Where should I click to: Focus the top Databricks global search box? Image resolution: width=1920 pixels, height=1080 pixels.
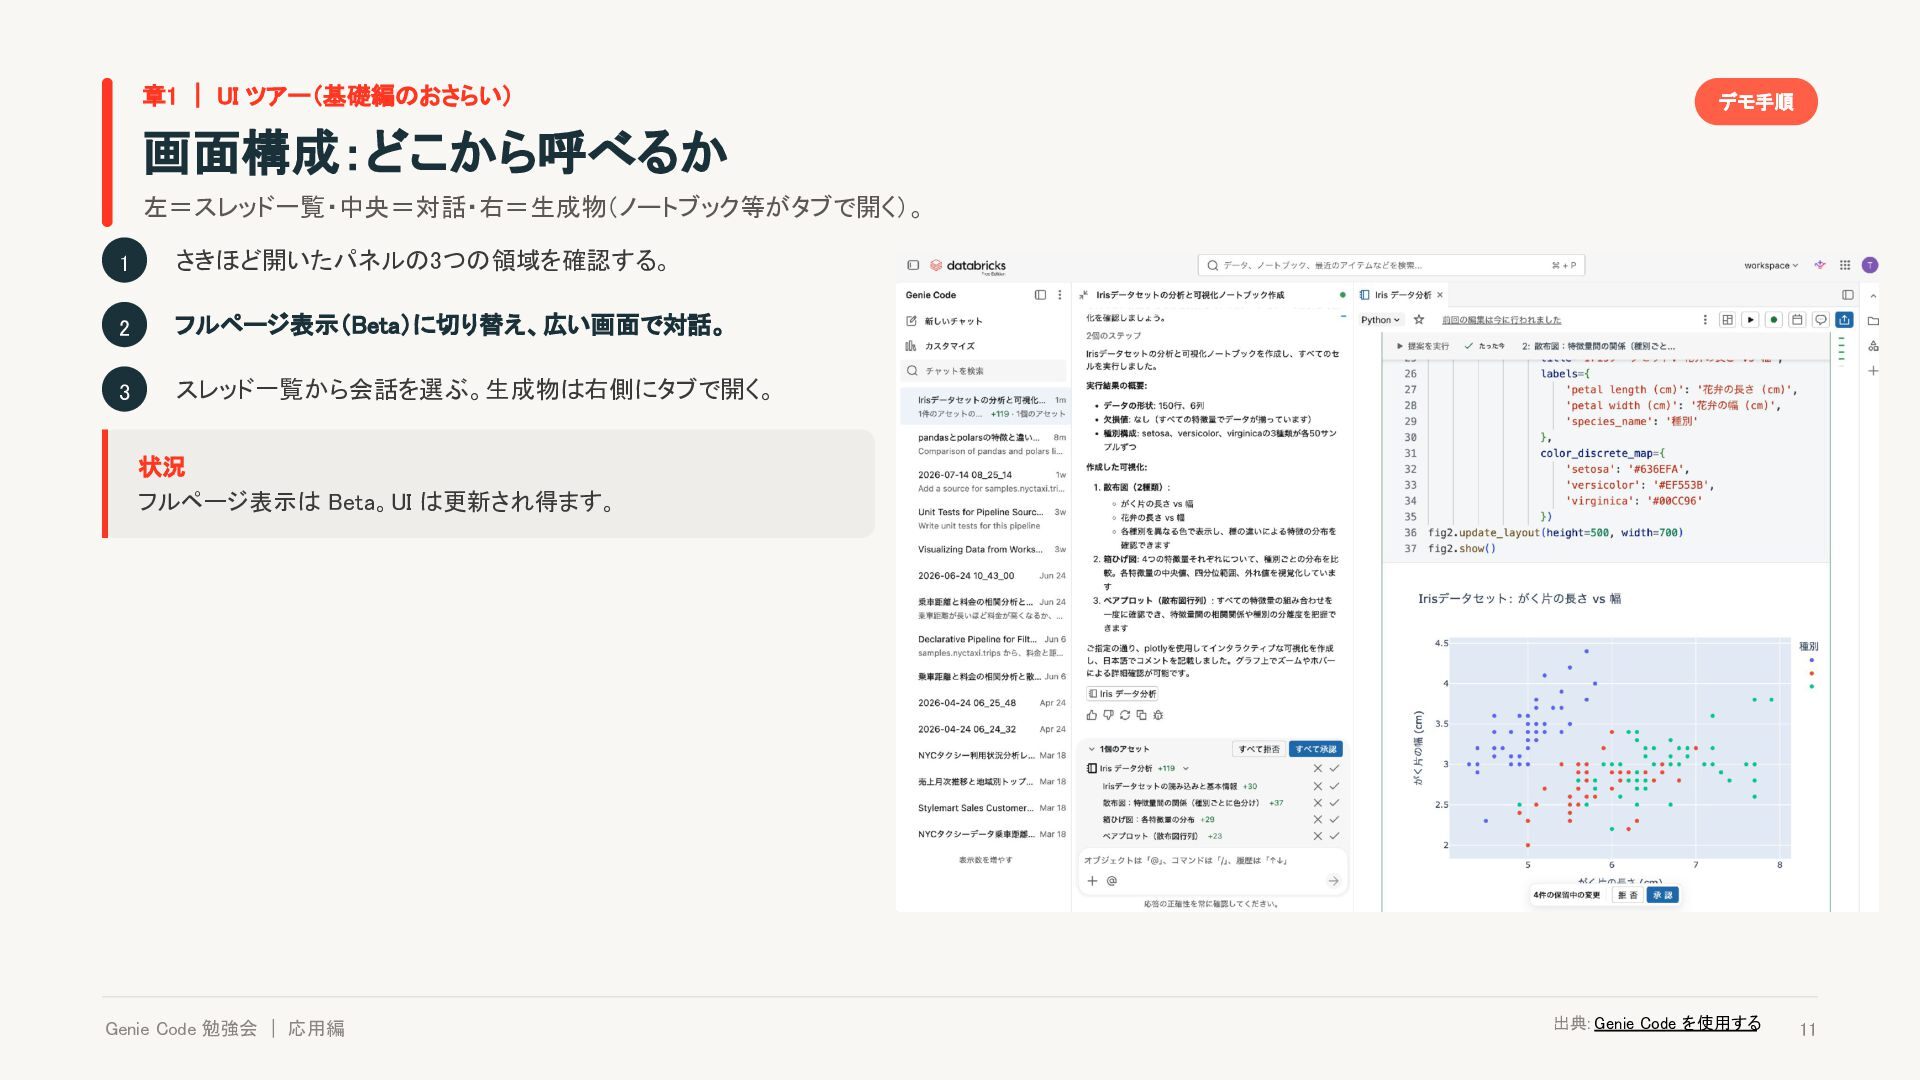click(x=1391, y=265)
